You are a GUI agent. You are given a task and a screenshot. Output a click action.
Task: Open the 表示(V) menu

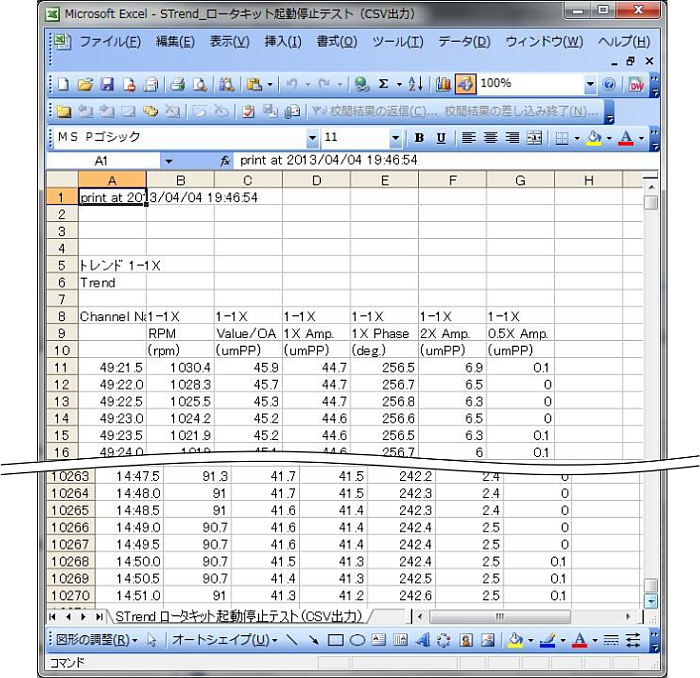(x=229, y=42)
